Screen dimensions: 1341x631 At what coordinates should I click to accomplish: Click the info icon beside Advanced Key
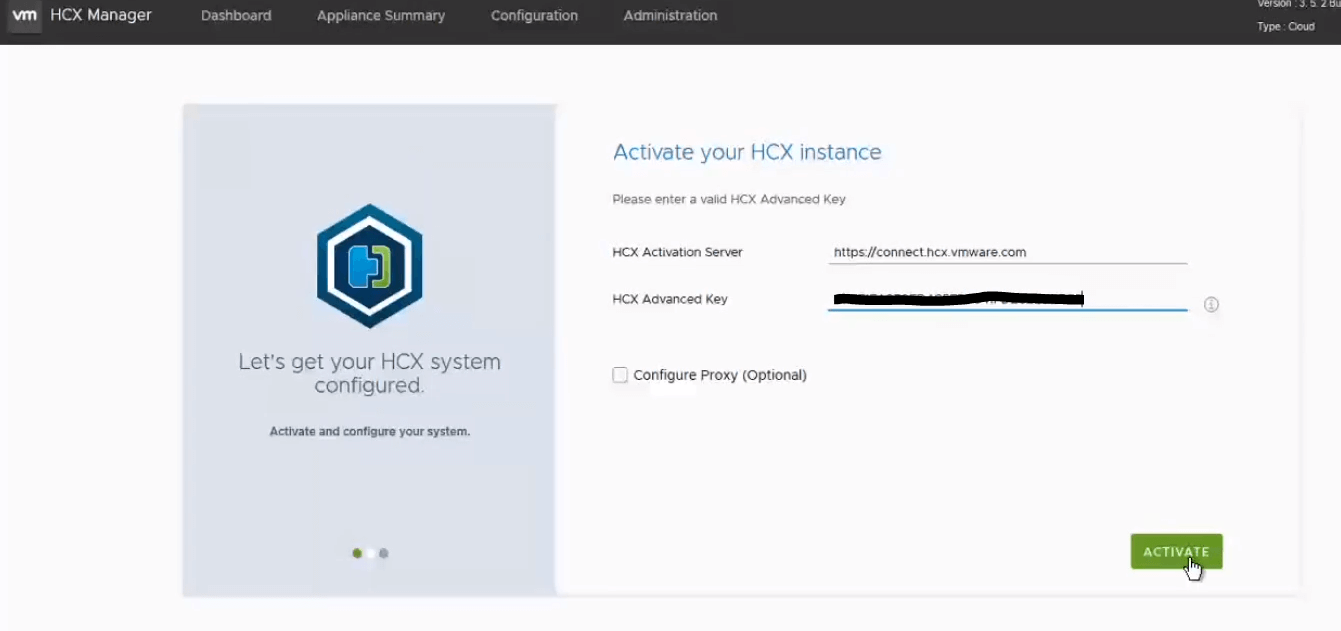[x=1211, y=305]
